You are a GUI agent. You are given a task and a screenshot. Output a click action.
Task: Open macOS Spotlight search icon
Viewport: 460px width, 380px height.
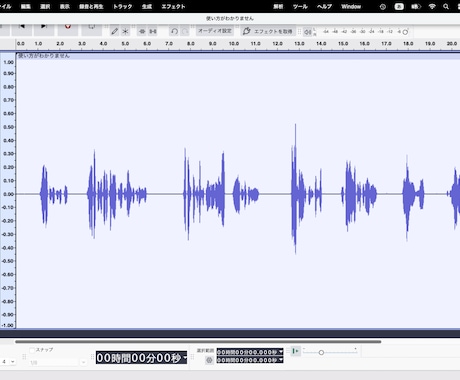(x=446, y=6)
